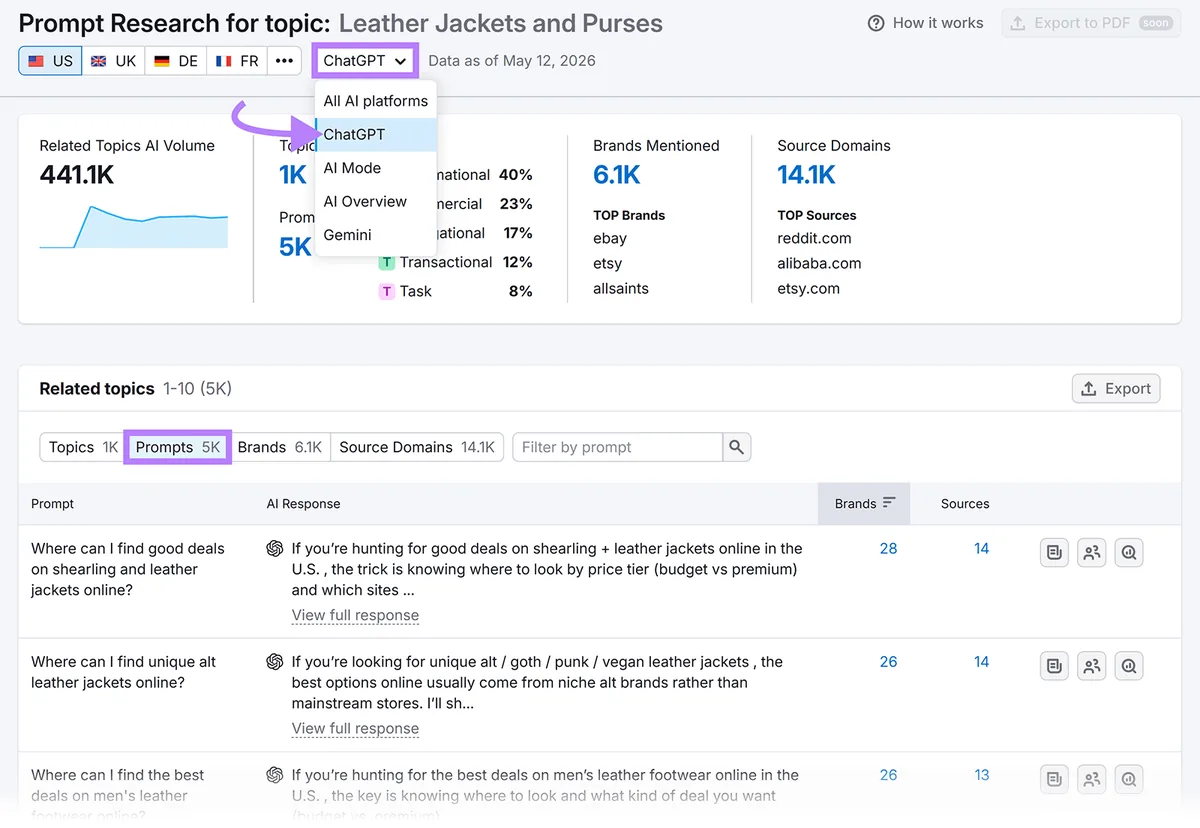Choose AI Overview option
This screenshot has height=828, width=1200.
tap(375, 201)
